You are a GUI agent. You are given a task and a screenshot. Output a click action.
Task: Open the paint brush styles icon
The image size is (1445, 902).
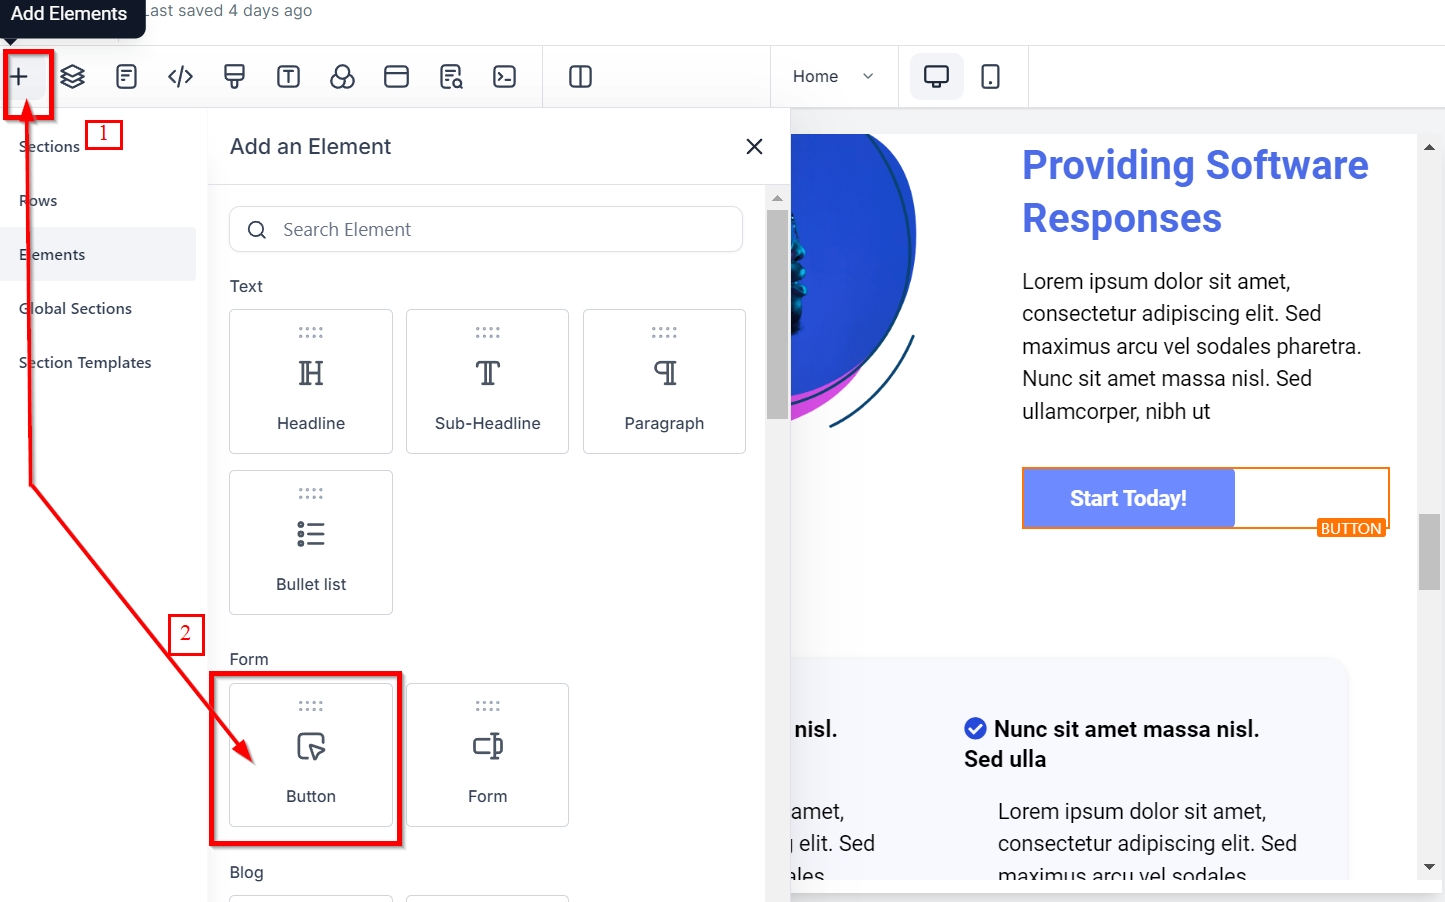point(234,77)
